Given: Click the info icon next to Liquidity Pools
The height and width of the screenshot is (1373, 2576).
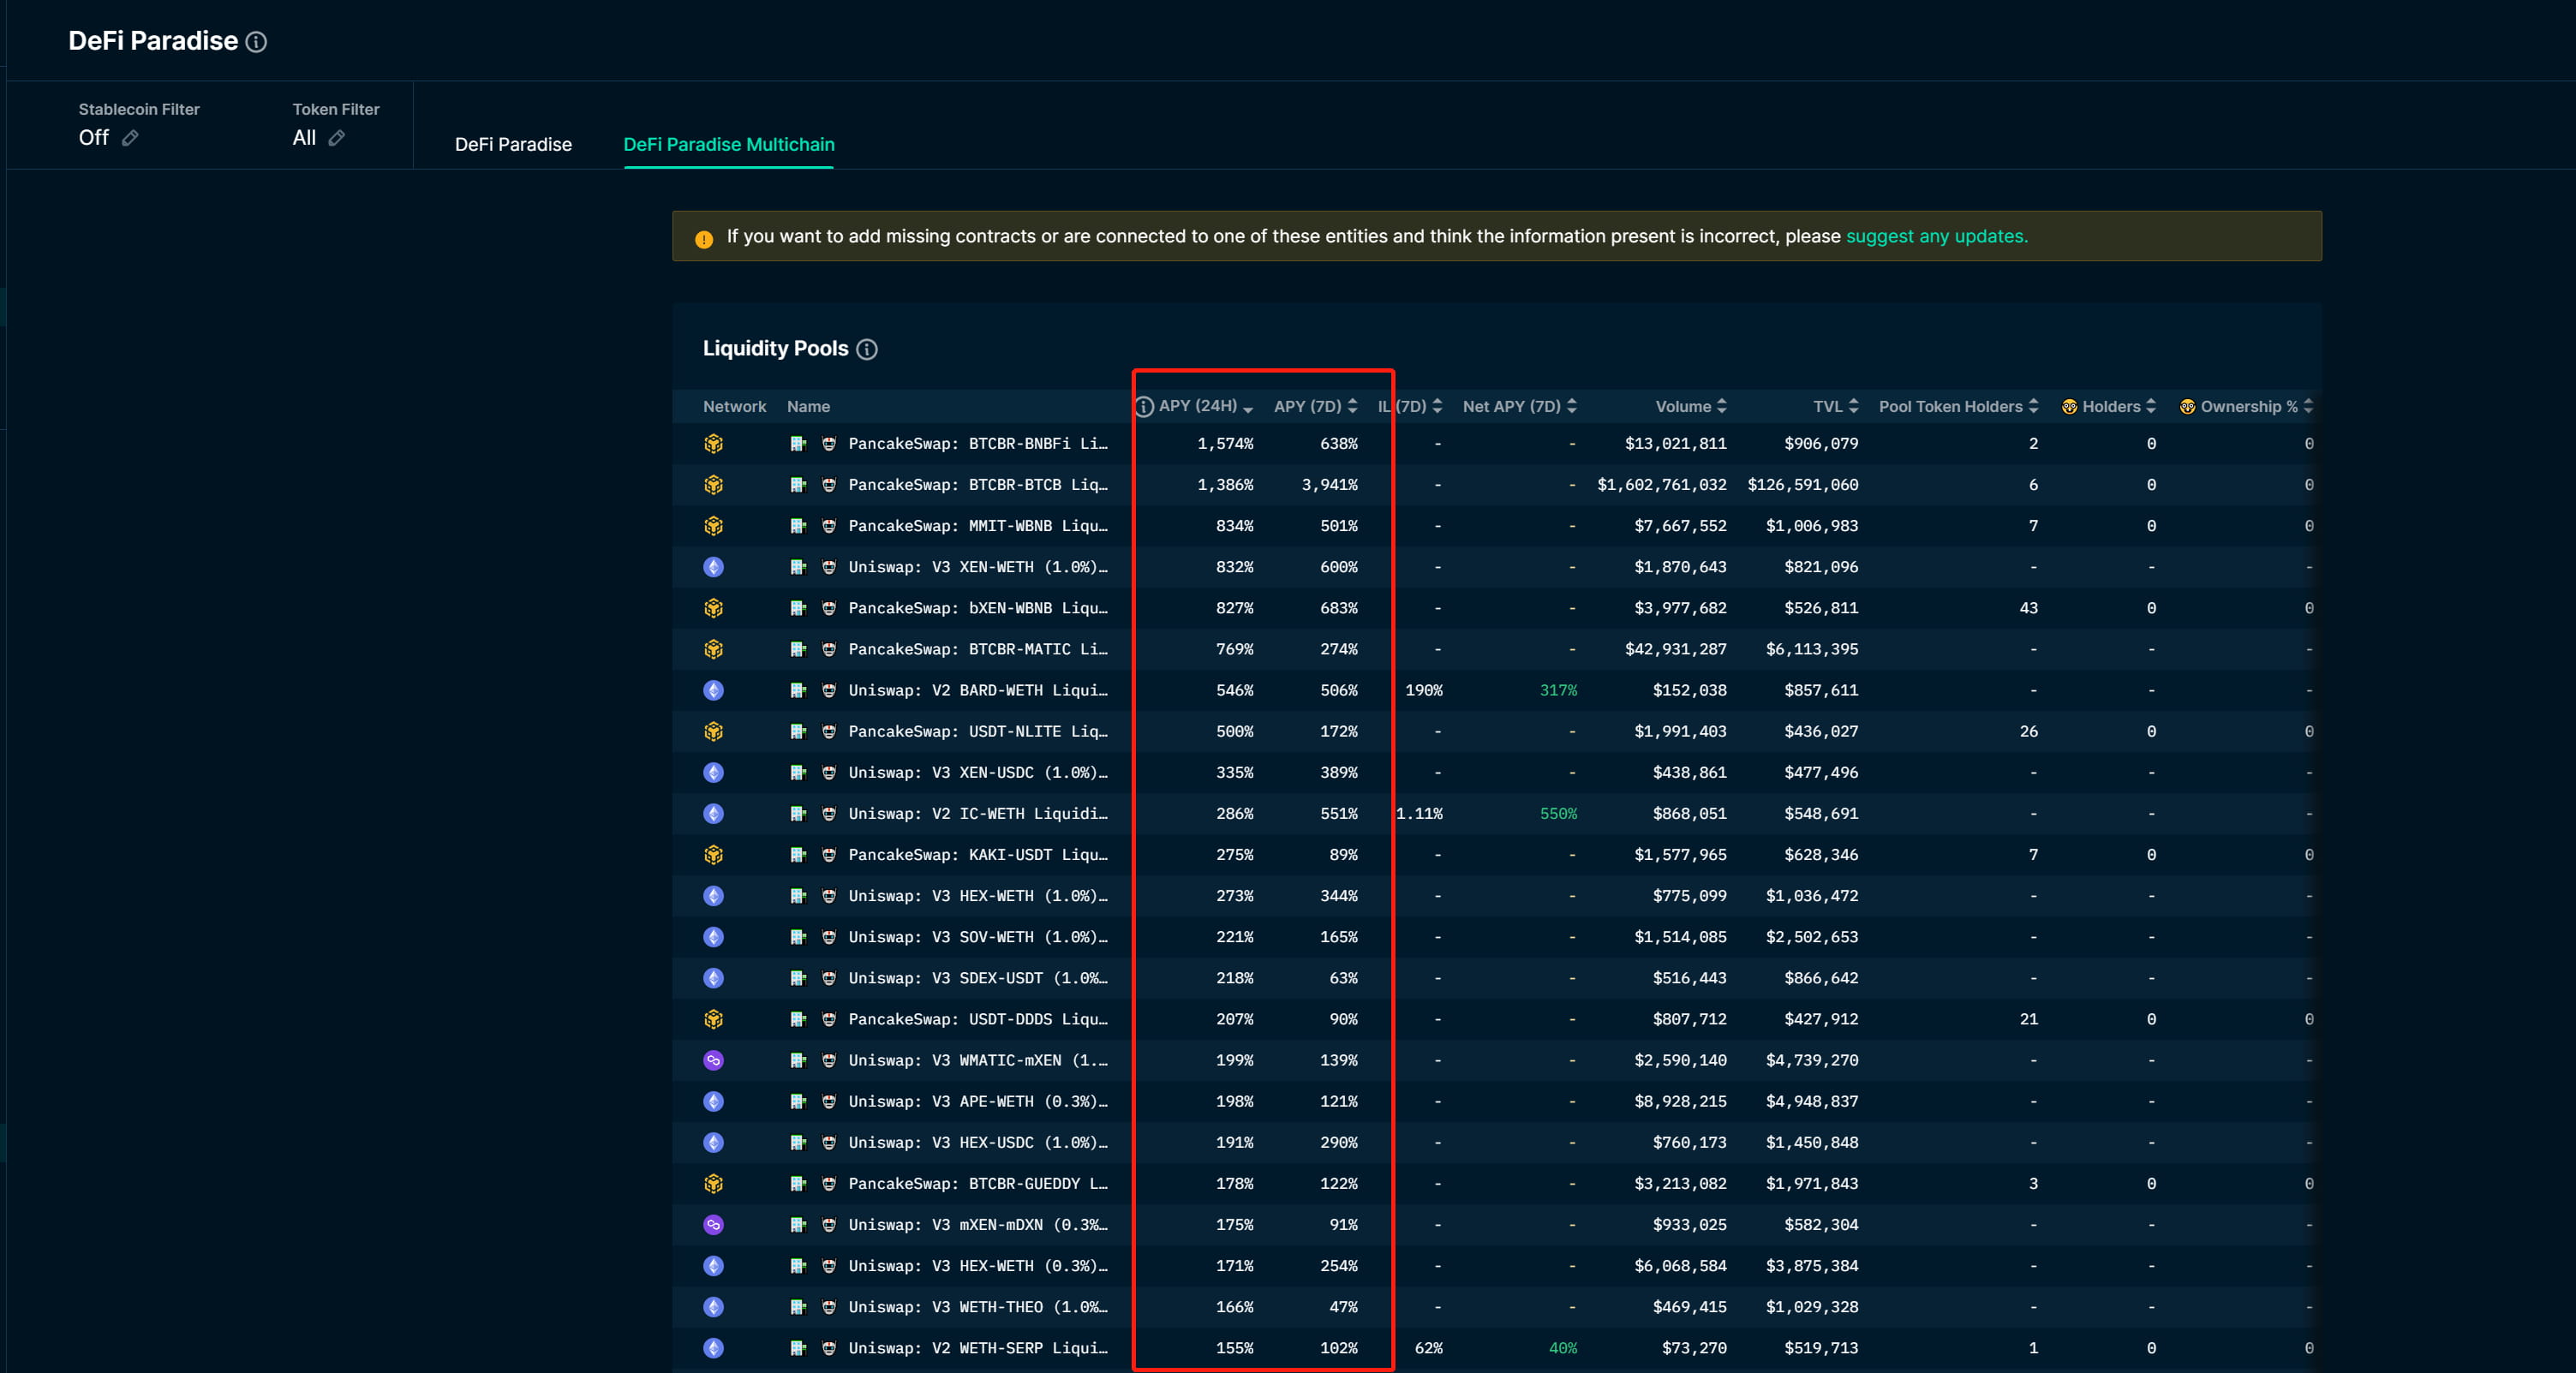Looking at the screenshot, I should click(867, 349).
